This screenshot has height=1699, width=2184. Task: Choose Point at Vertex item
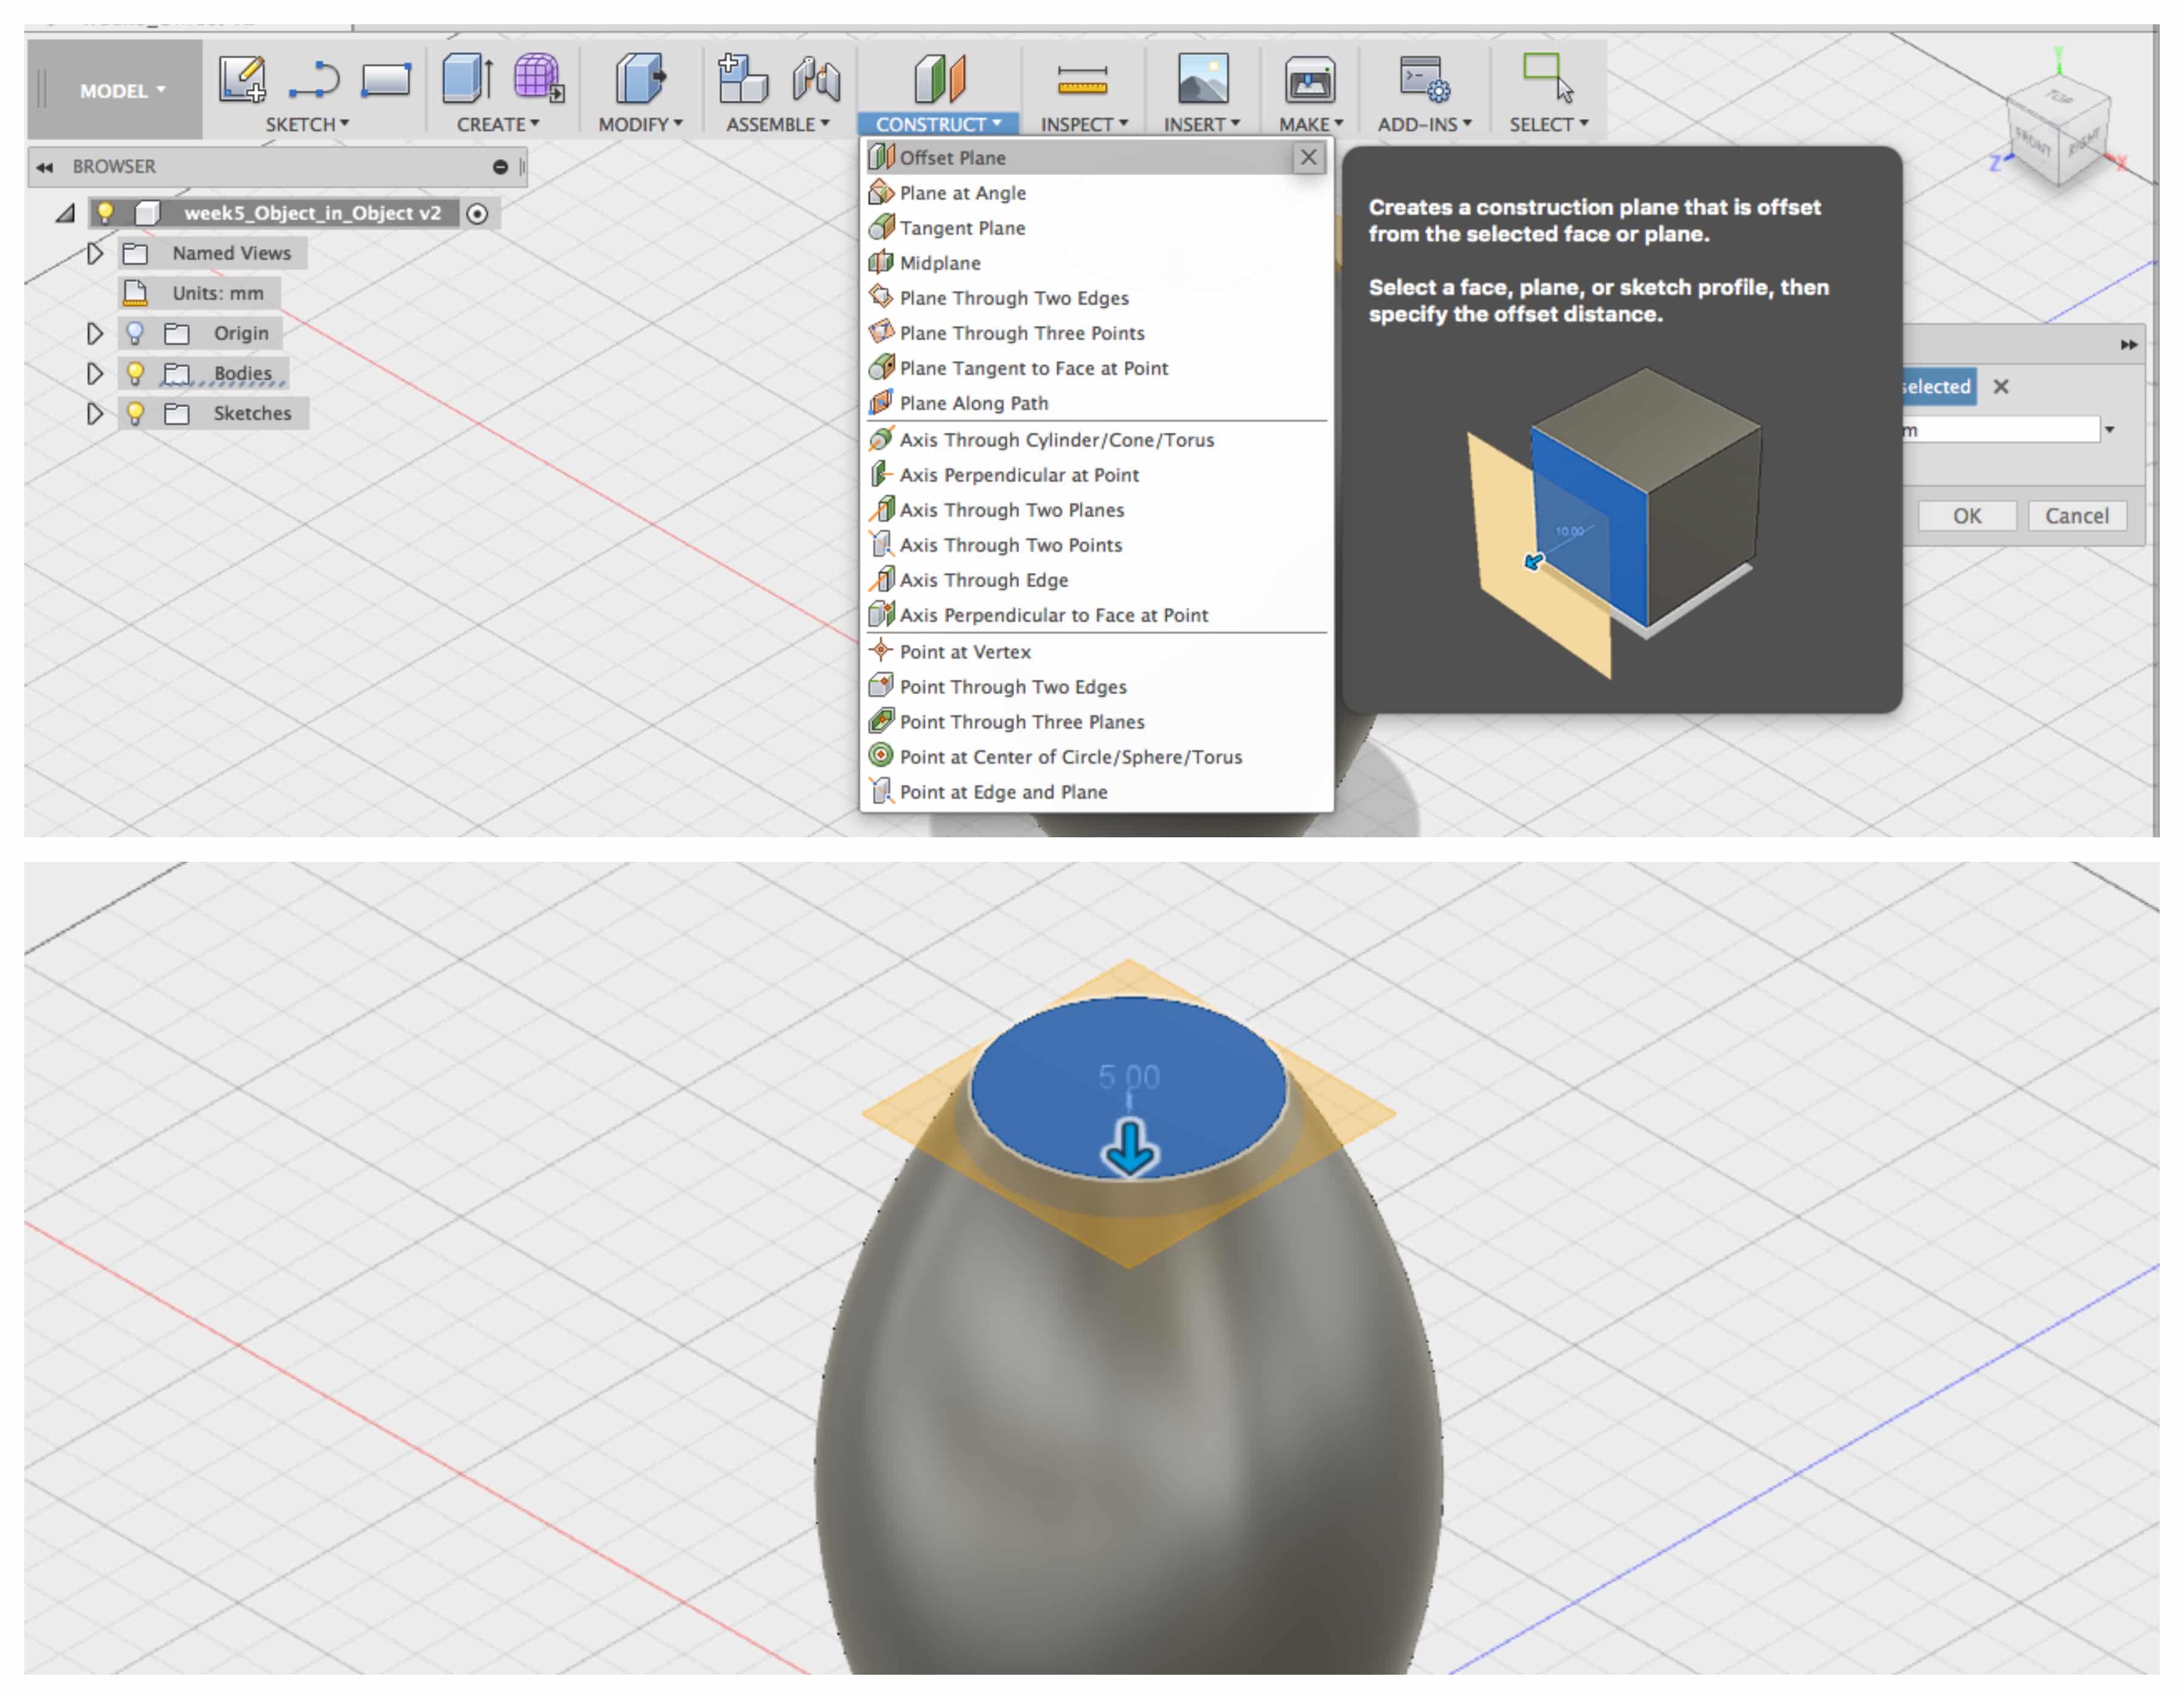pos(1097,652)
